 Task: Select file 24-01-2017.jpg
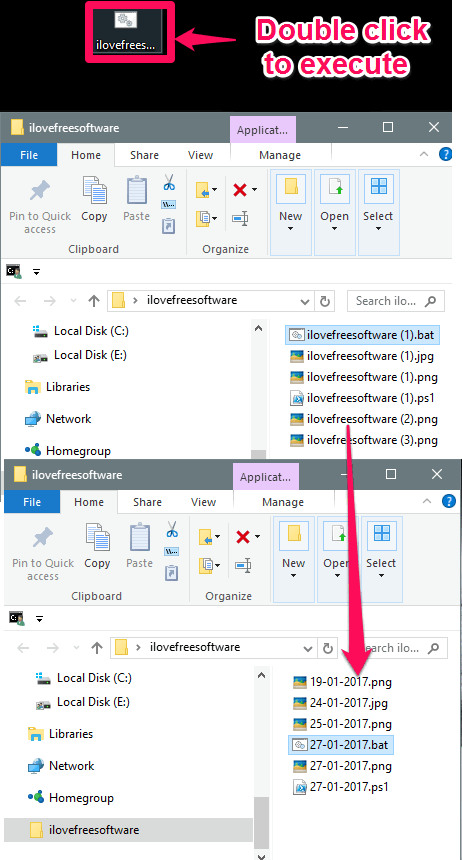(341, 703)
